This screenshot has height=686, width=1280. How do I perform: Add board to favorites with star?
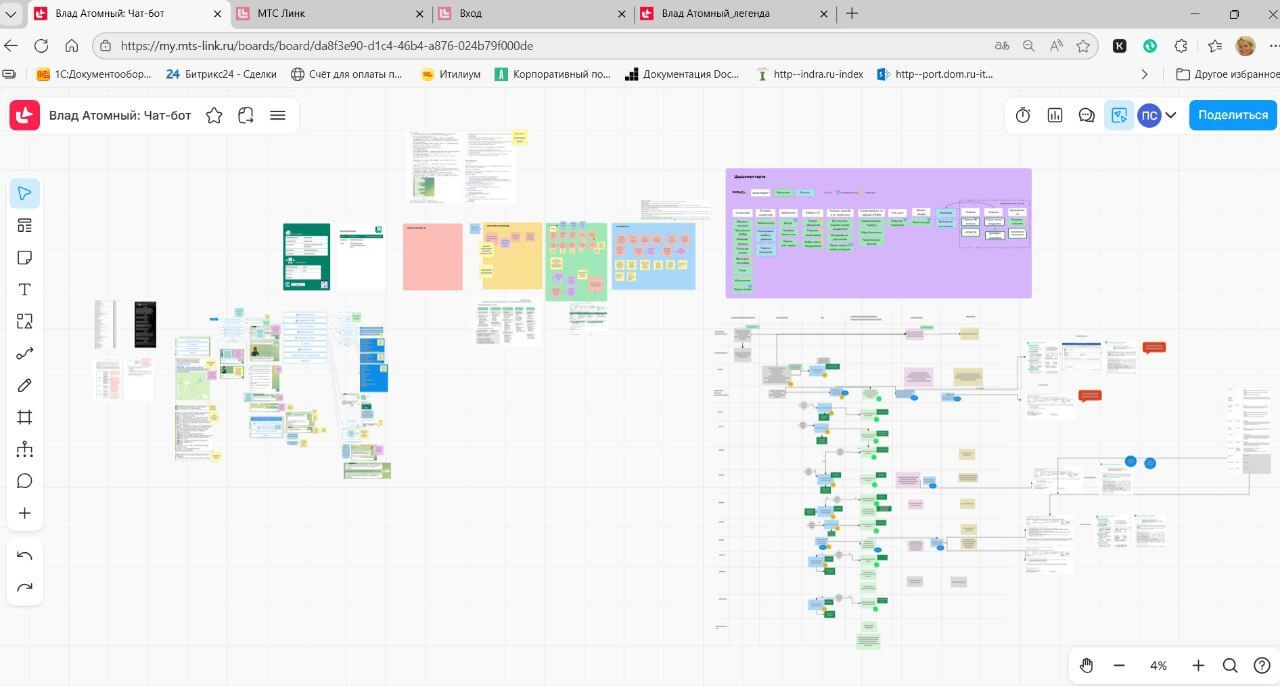[214, 115]
